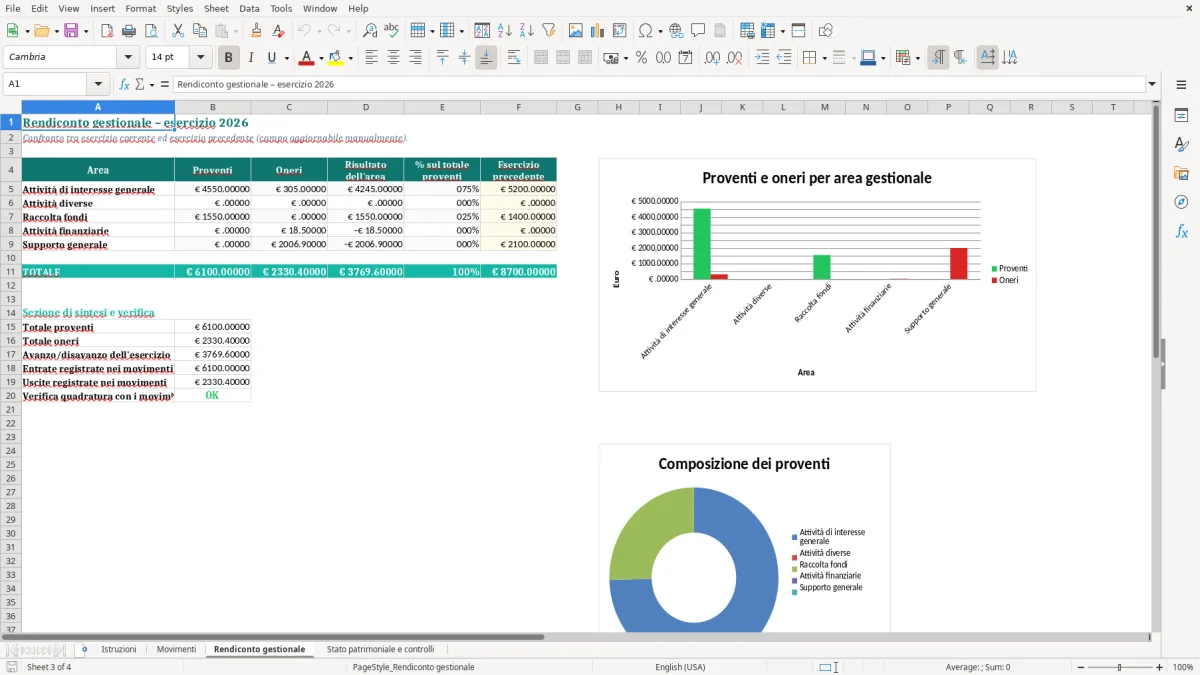The height and width of the screenshot is (675, 1200).
Task: Insert a chart
Action: (598, 31)
